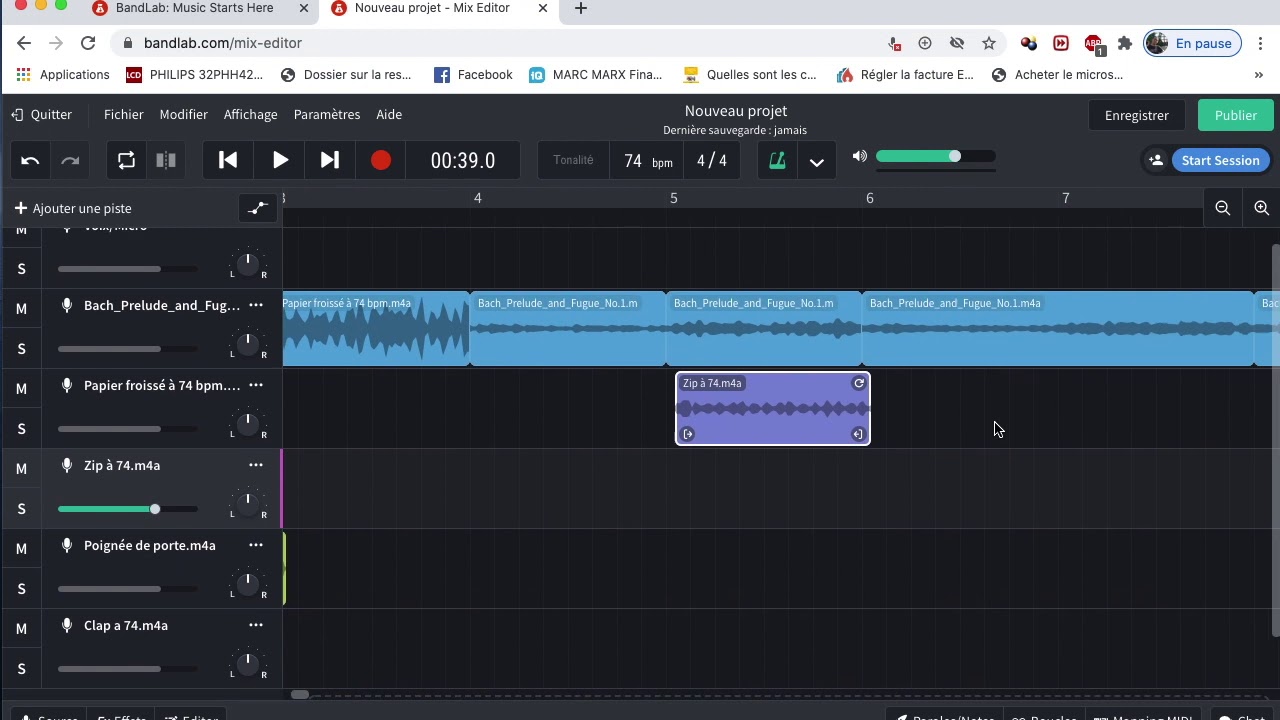Open the Modifier menu

click(x=183, y=114)
